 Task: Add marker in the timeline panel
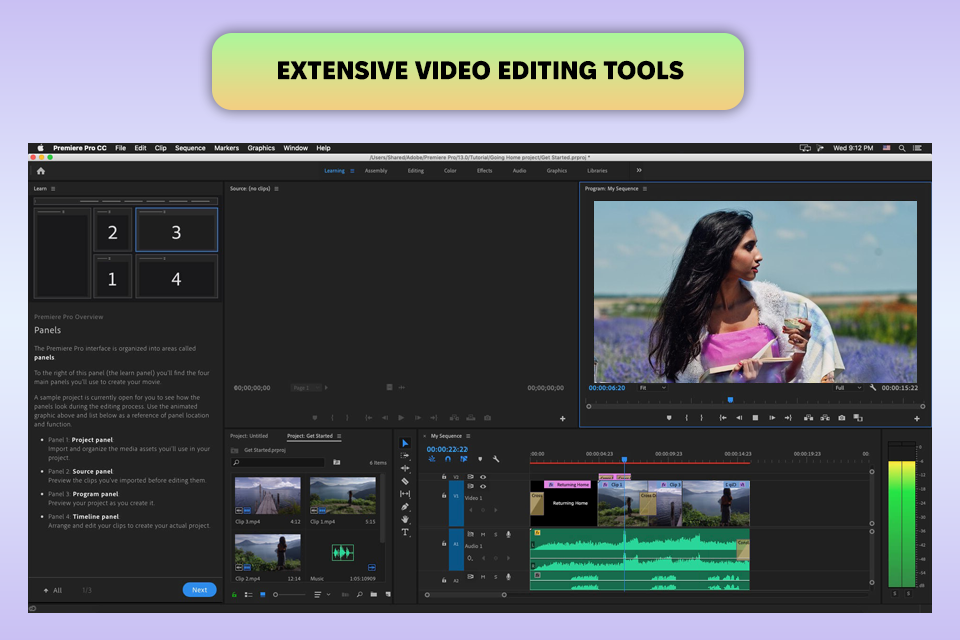(x=480, y=459)
